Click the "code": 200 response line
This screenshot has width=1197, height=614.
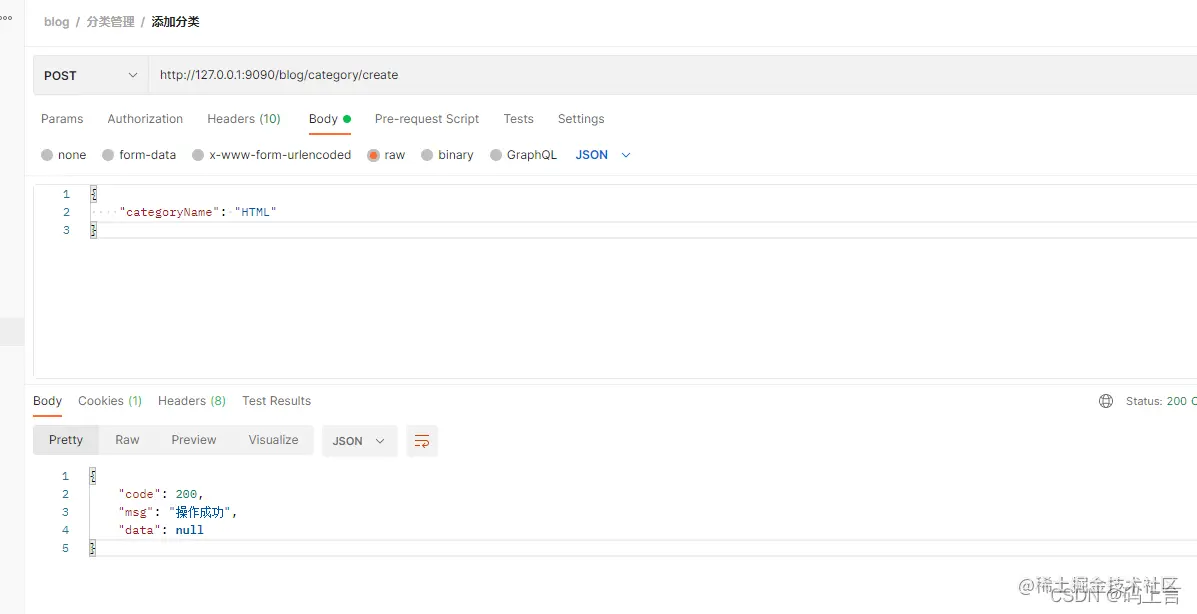[x=160, y=494]
